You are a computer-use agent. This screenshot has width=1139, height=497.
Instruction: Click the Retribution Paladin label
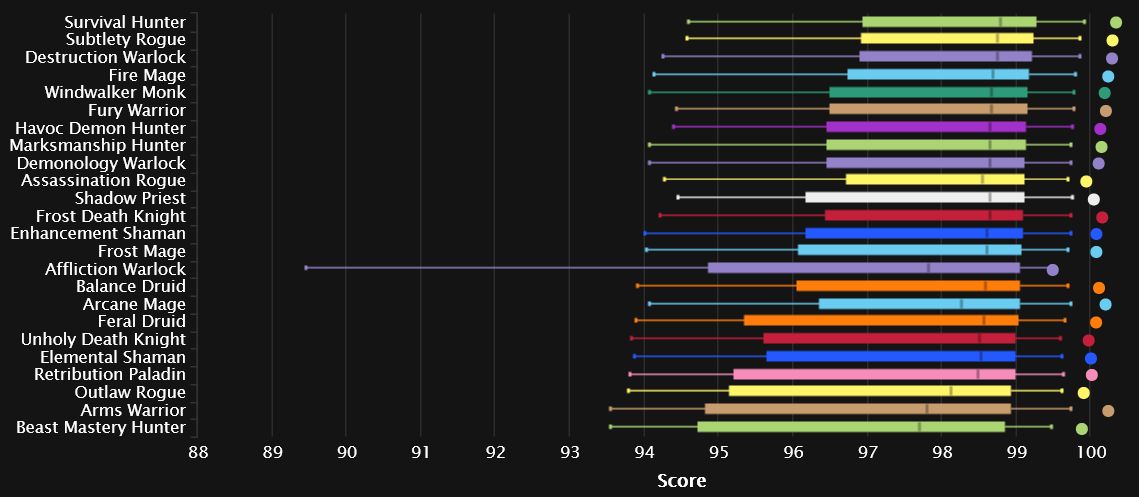[x=110, y=374]
